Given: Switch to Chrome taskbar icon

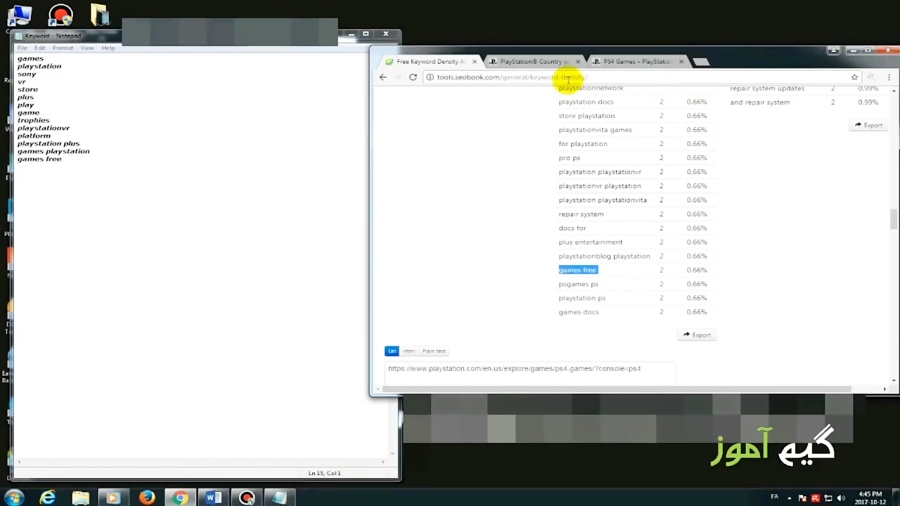Looking at the screenshot, I should pyautogui.click(x=180, y=497).
